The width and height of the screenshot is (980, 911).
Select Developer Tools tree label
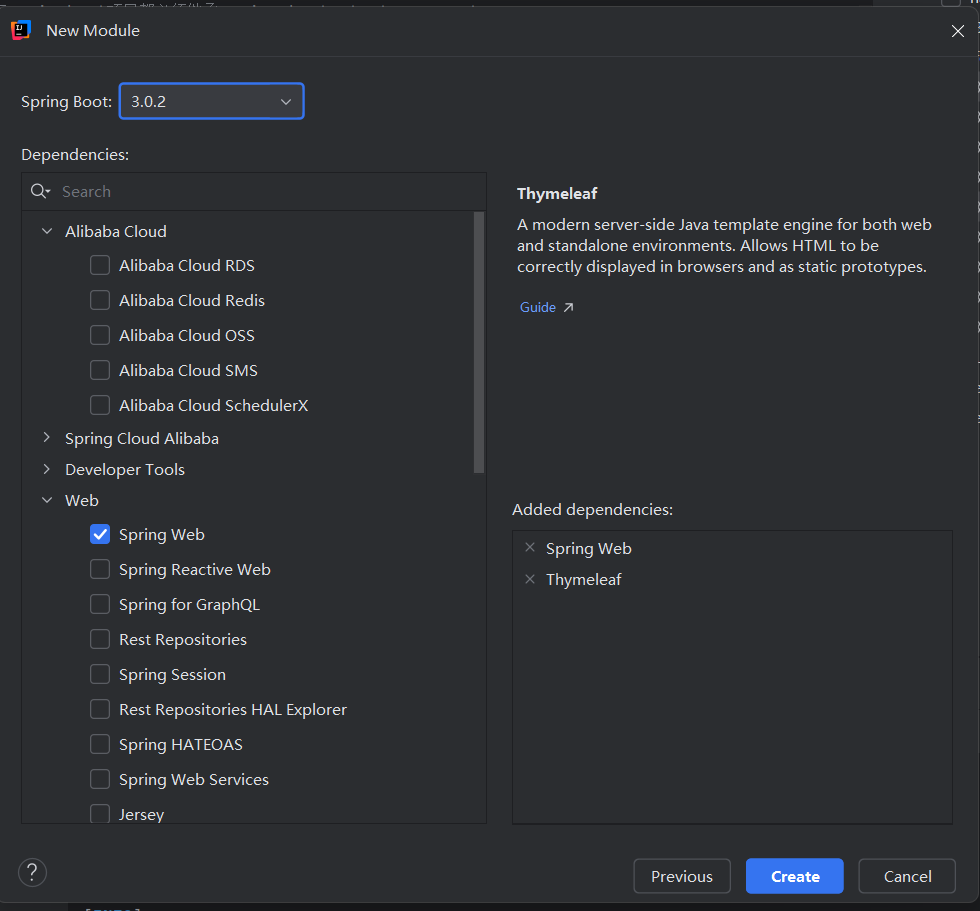(125, 469)
